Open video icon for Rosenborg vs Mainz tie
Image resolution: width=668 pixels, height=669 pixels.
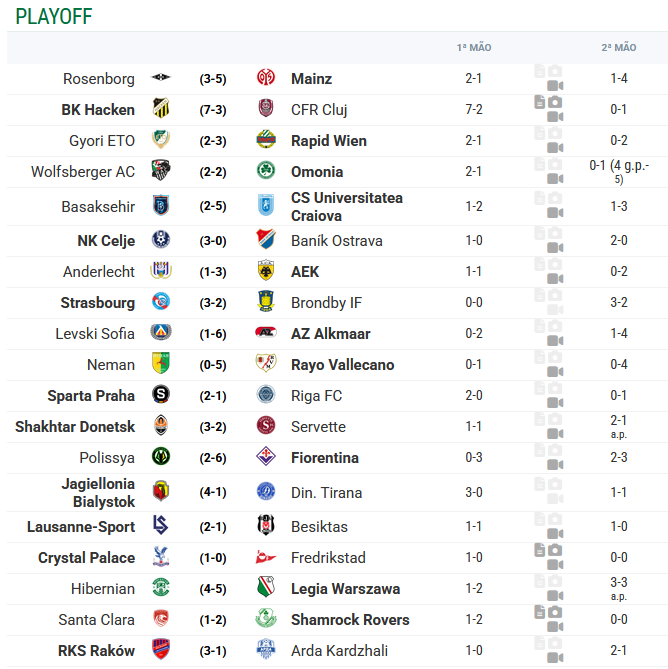pos(555,86)
